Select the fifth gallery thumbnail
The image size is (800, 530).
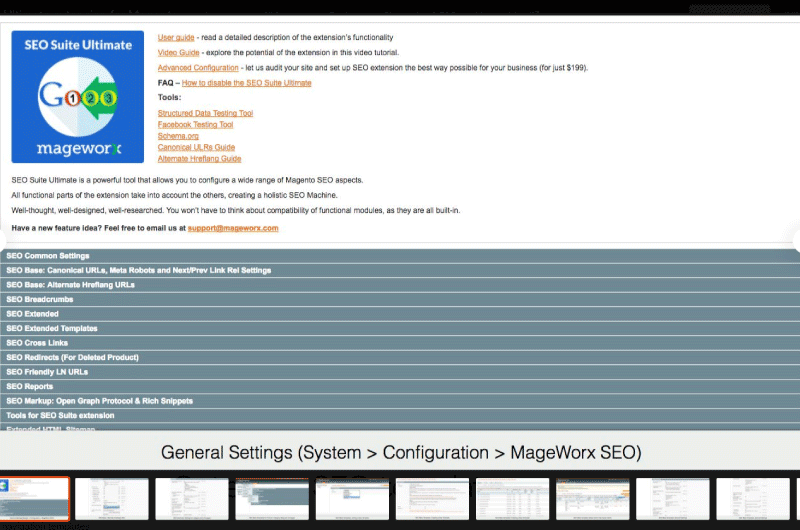pos(352,499)
